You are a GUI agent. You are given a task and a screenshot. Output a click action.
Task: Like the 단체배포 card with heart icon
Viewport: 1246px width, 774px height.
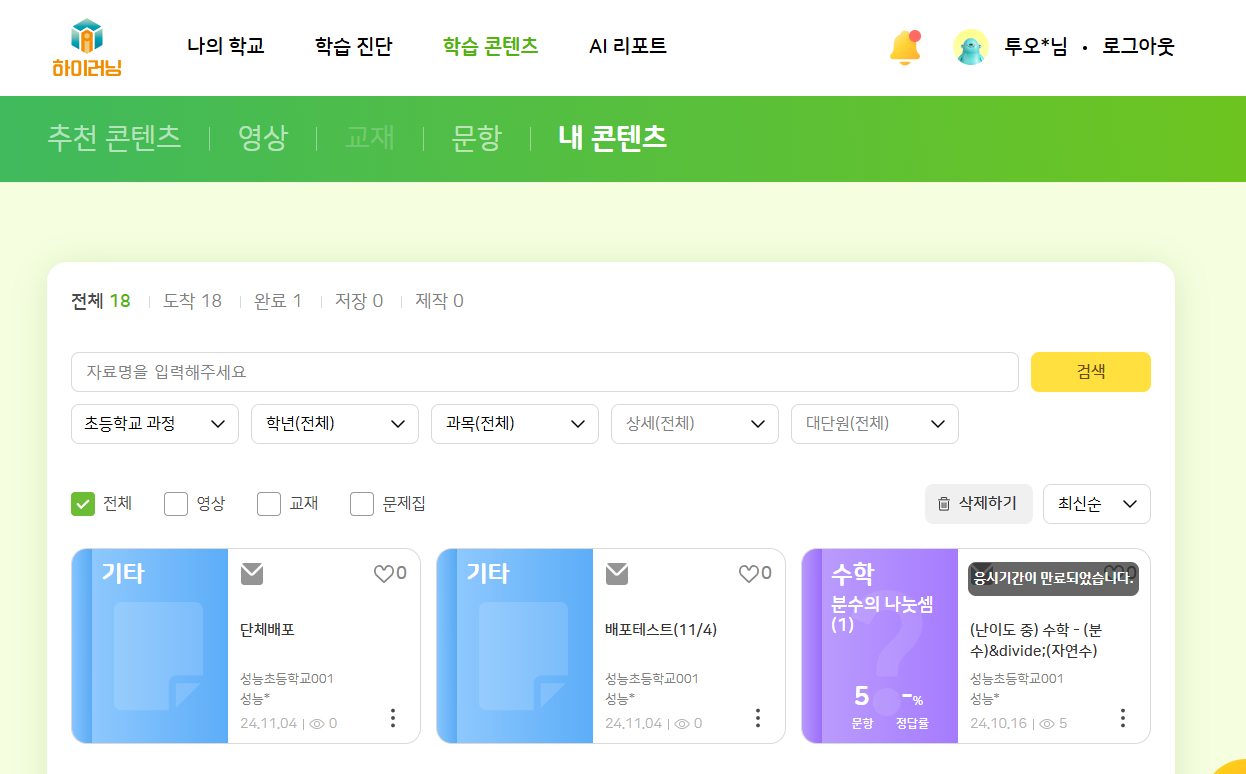383,573
